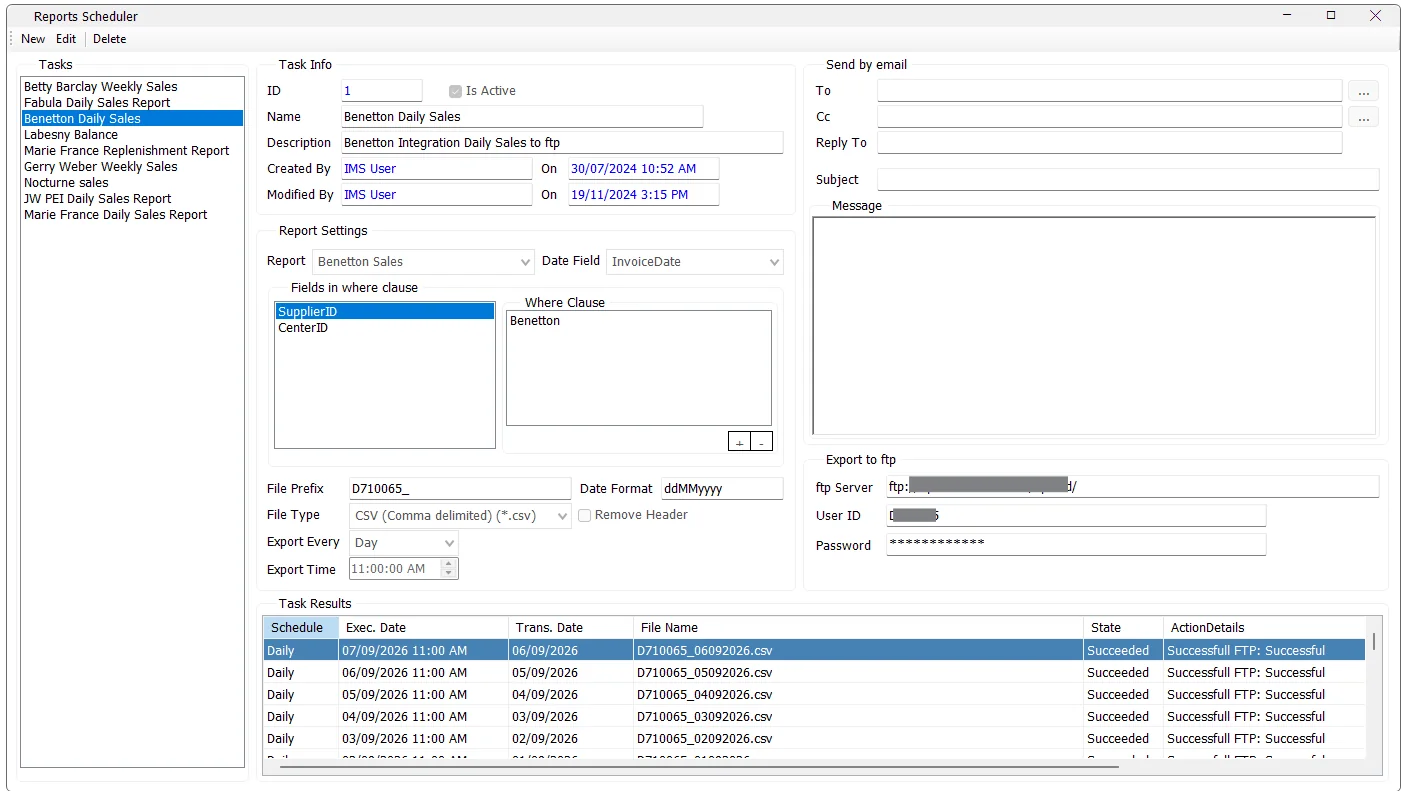
Task: Select Betty Barclay Weekly Sales task
Action: pos(132,87)
